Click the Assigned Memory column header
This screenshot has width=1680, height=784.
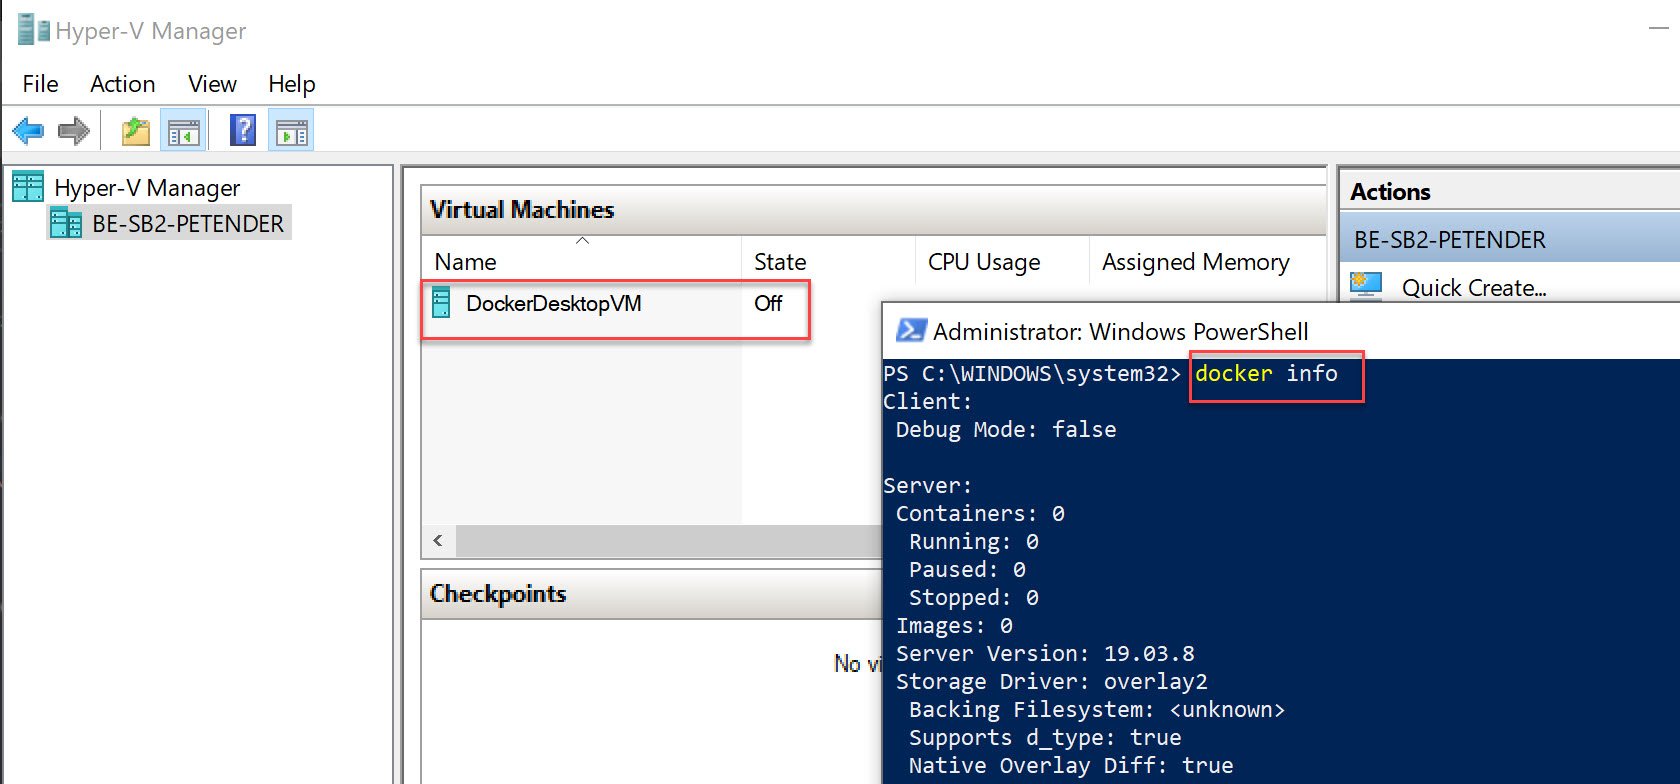(x=1195, y=262)
